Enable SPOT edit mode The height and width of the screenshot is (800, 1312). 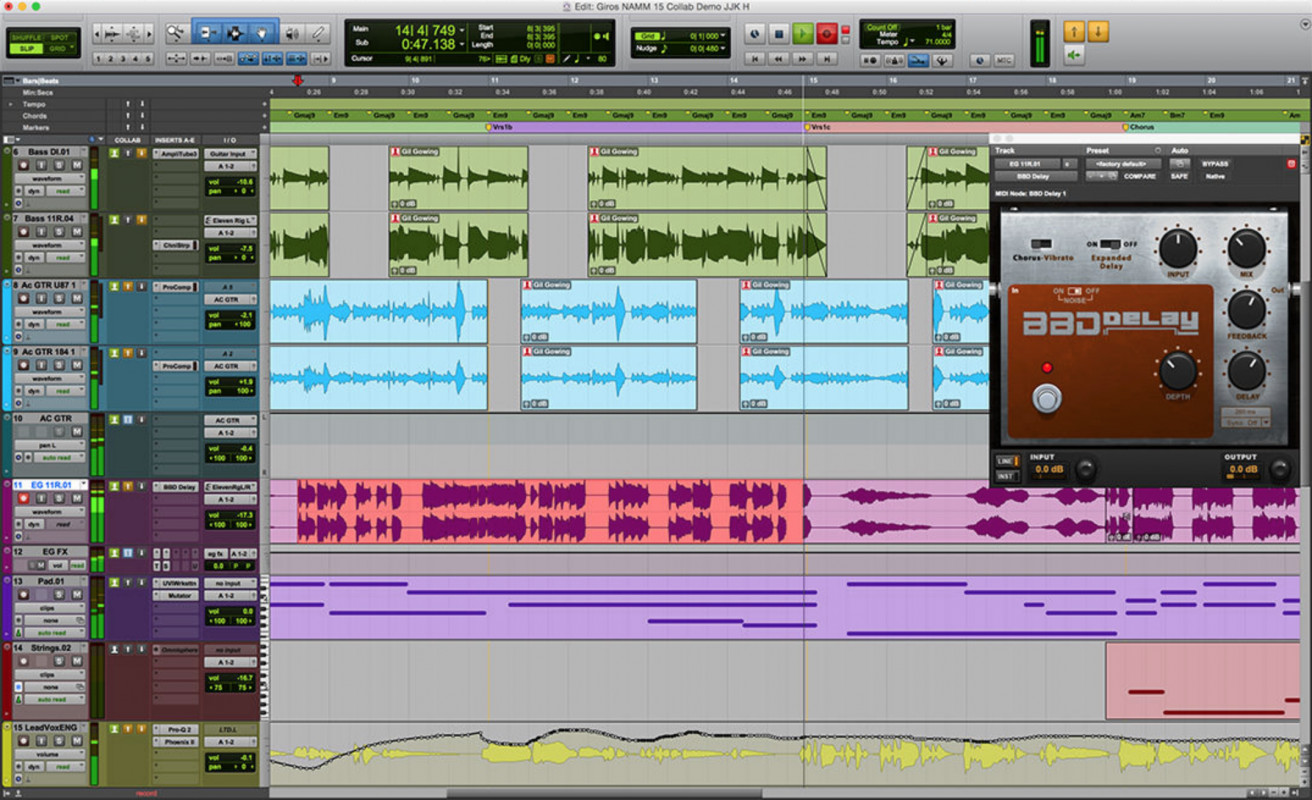point(59,37)
